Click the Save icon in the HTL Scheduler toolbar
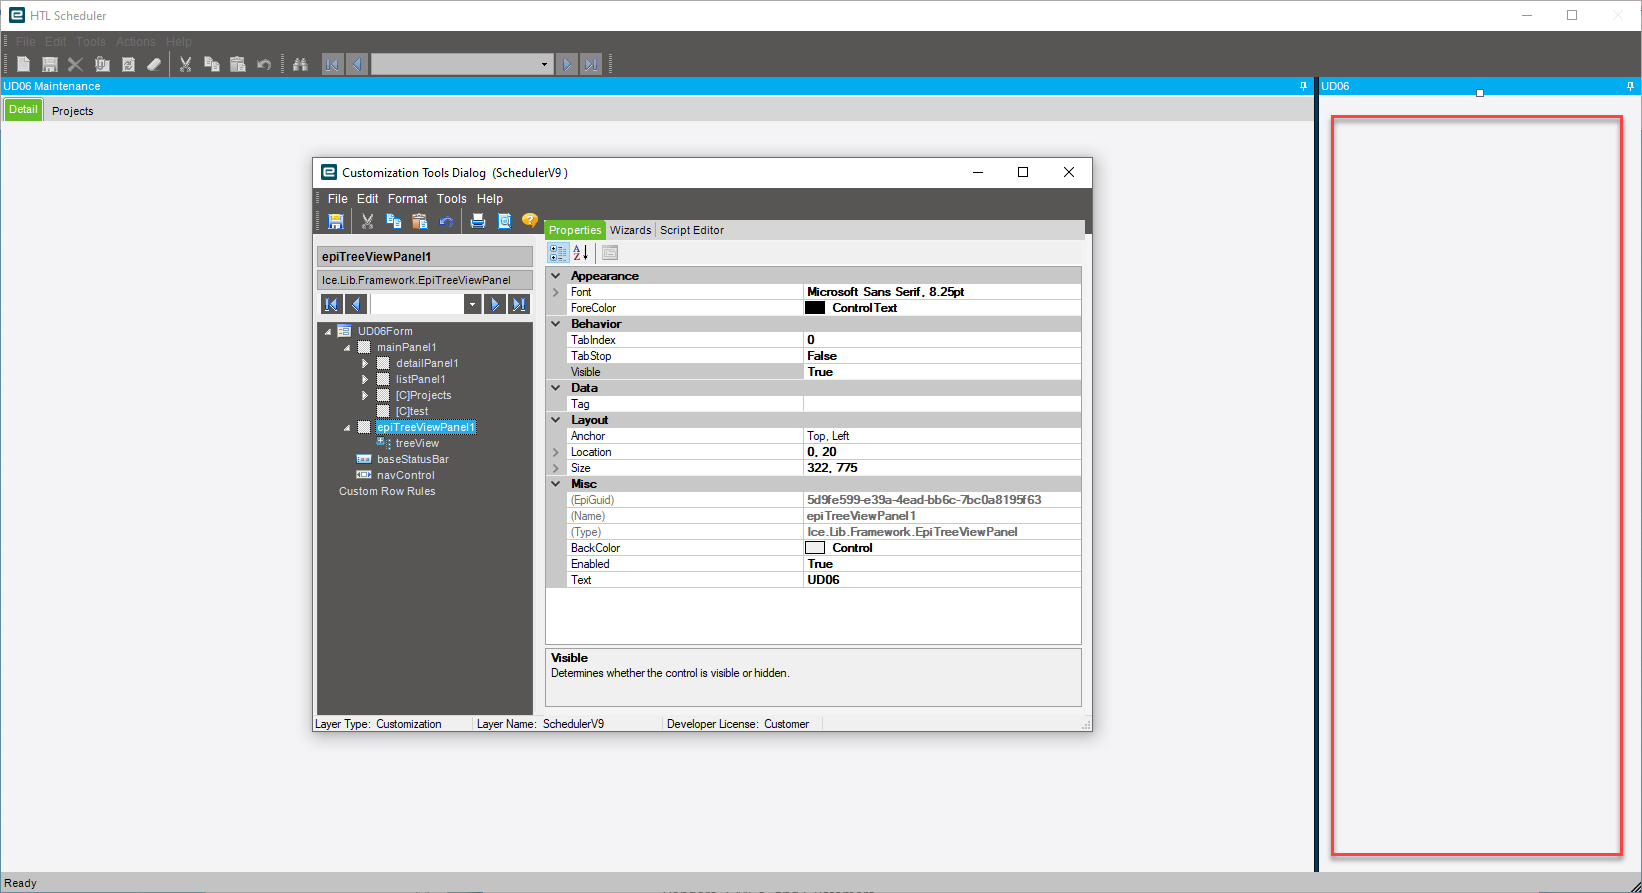The height and width of the screenshot is (893, 1642). [x=49, y=64]
